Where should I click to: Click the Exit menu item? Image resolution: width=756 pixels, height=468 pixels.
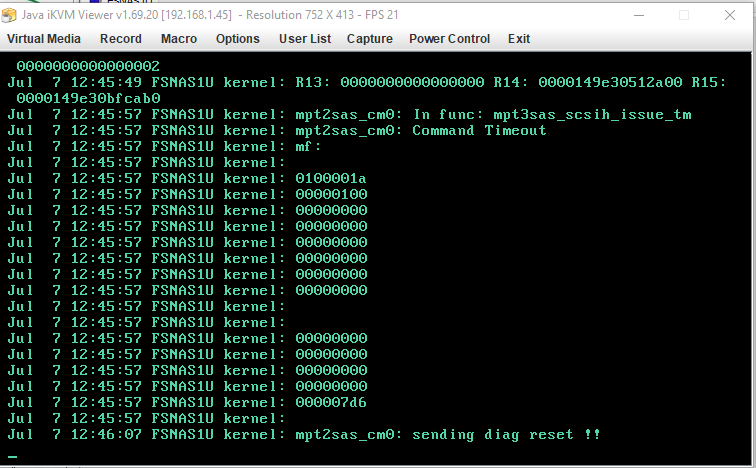519,39
